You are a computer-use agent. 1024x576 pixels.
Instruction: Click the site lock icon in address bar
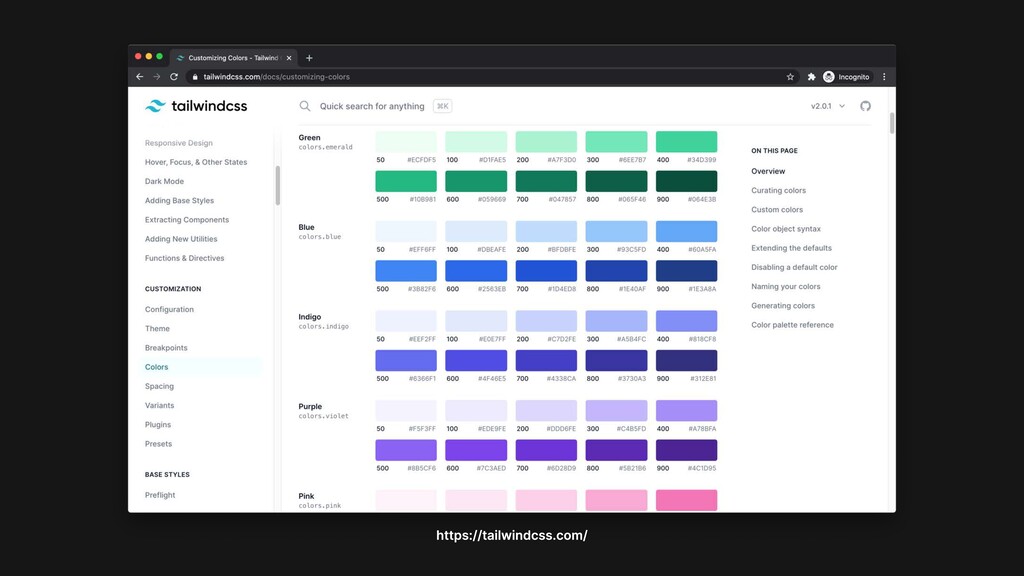(195, 77)
